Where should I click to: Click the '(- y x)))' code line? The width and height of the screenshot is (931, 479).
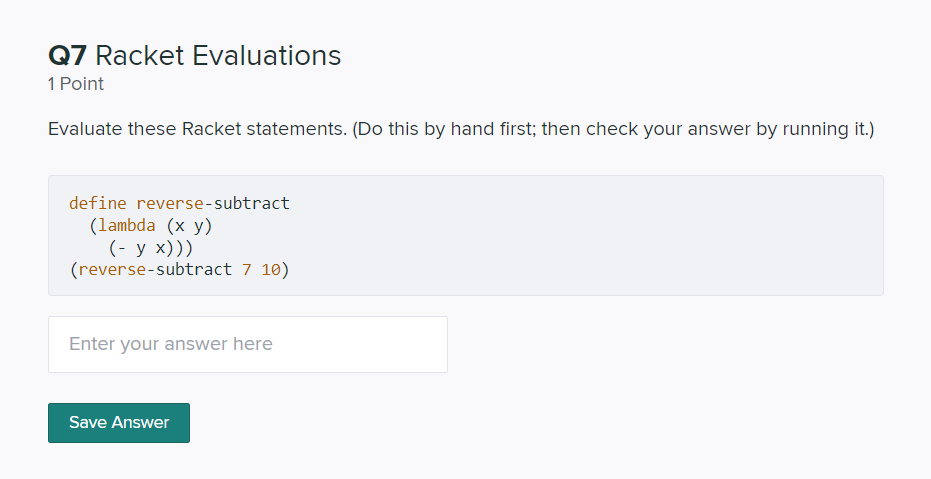click(151, 248)
